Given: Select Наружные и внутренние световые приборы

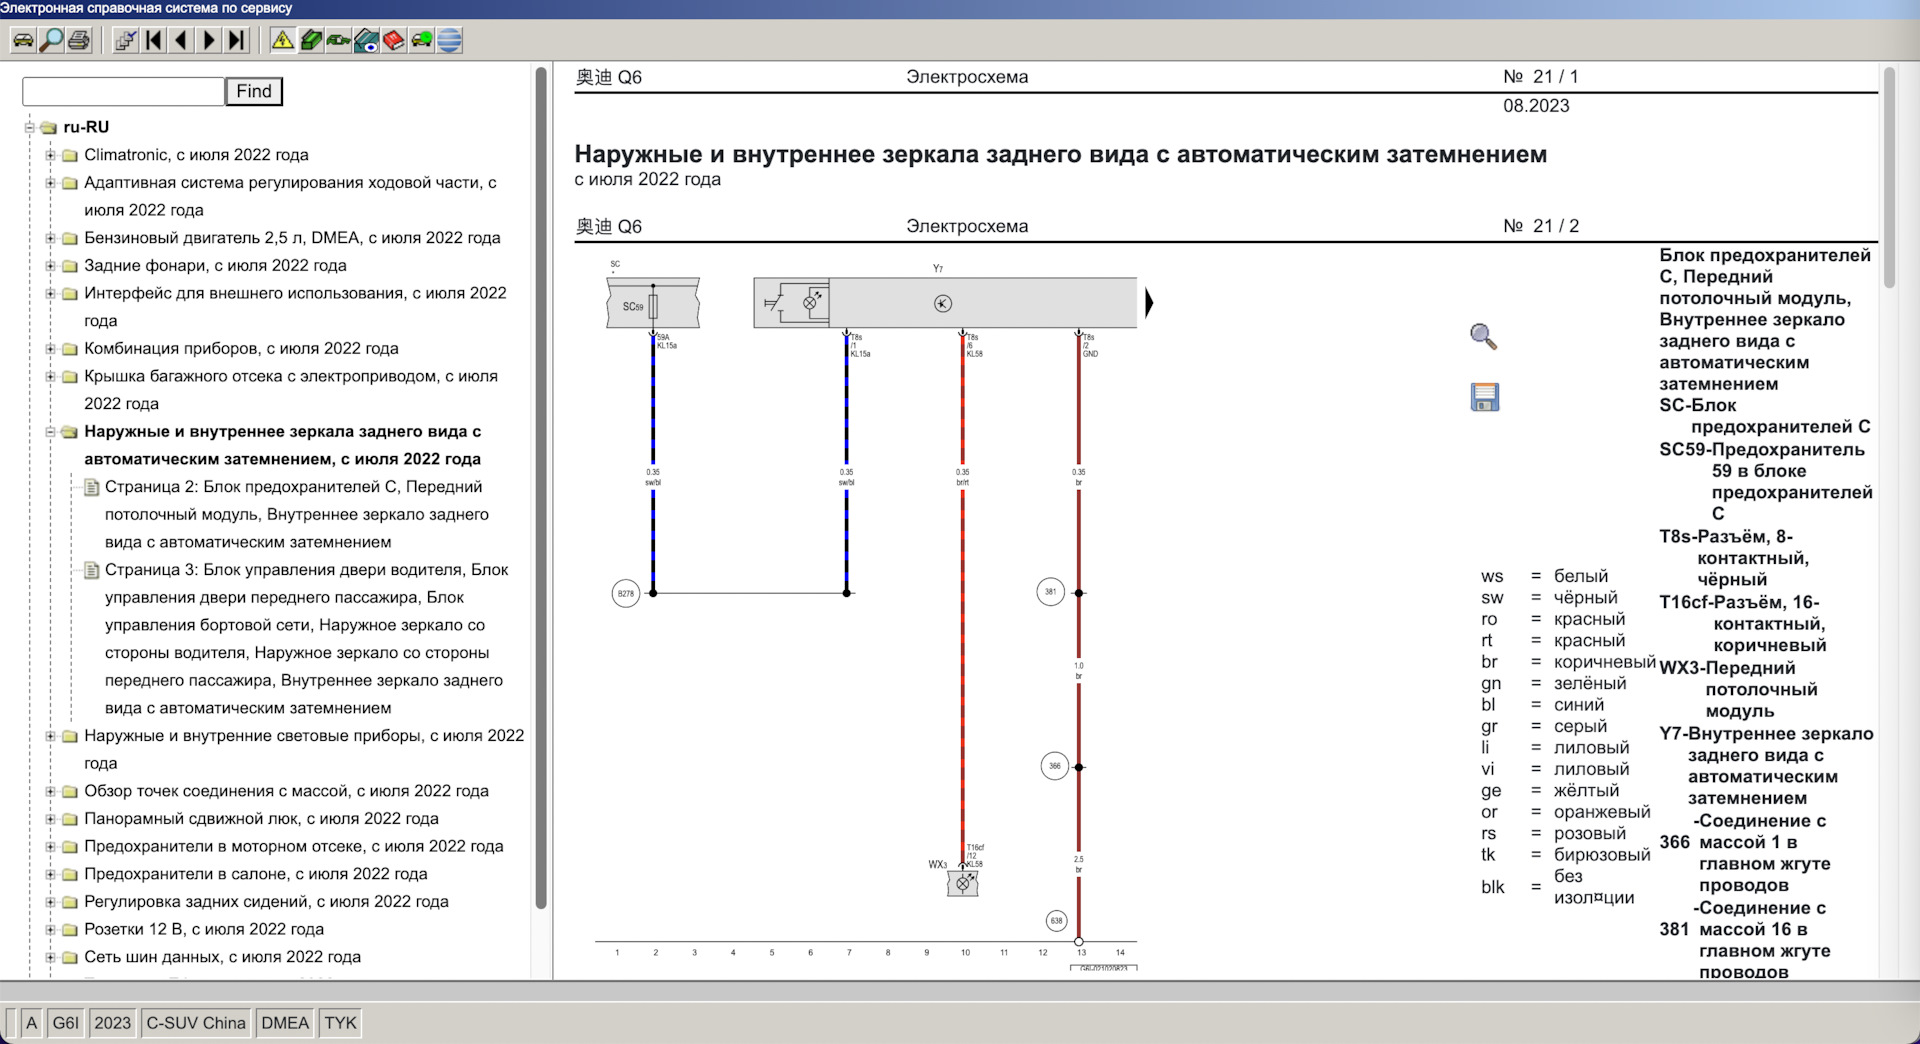Looking at the screenshot, I should coord(304,749).
